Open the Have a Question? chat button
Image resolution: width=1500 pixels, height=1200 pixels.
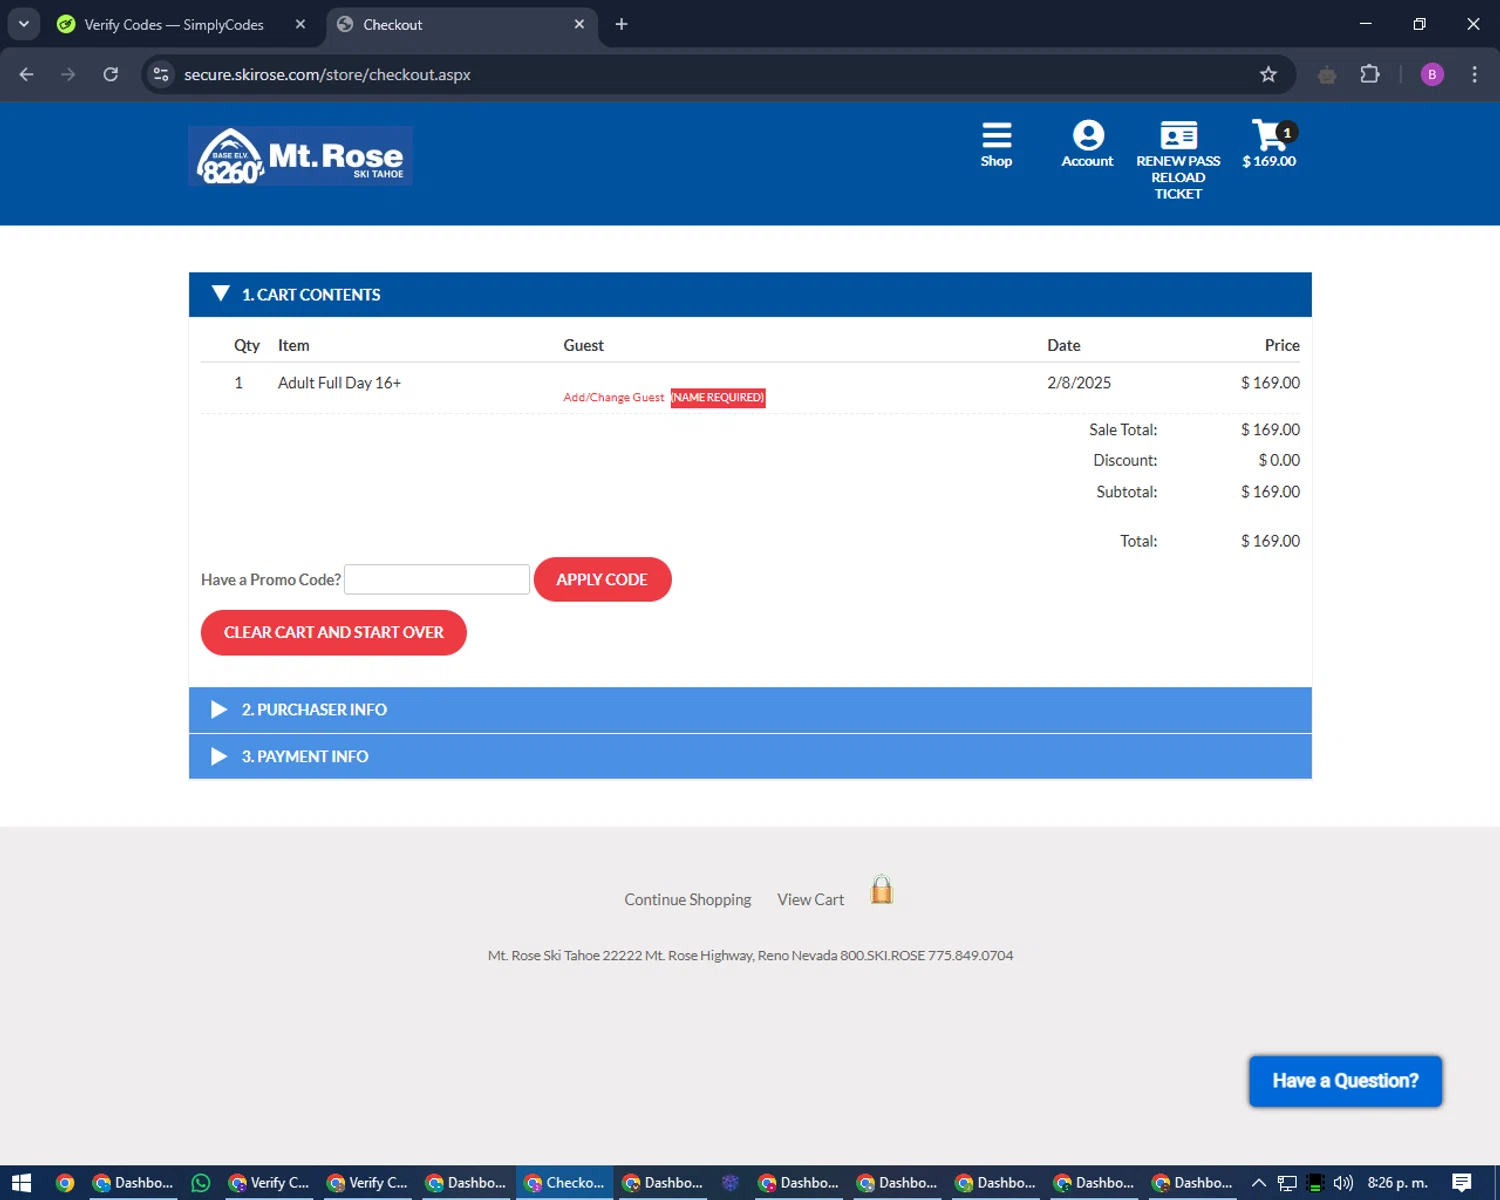pyautogui.click(x=1345, y=1081)
